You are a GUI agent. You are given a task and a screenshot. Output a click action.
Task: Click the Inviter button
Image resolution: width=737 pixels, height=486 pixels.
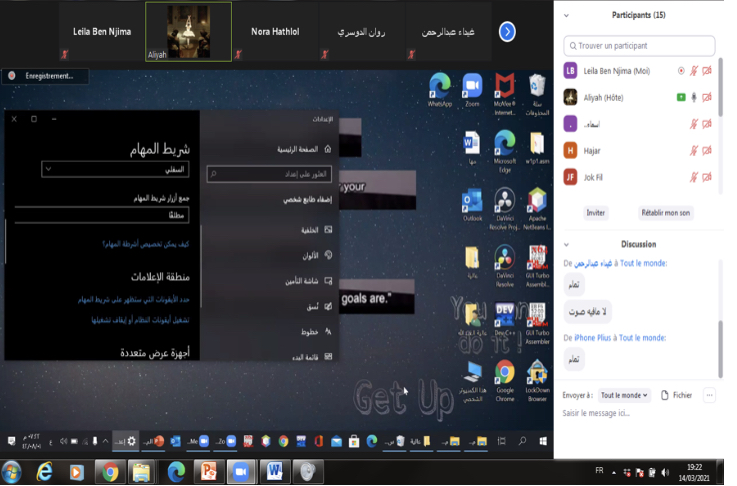(596, 213)
